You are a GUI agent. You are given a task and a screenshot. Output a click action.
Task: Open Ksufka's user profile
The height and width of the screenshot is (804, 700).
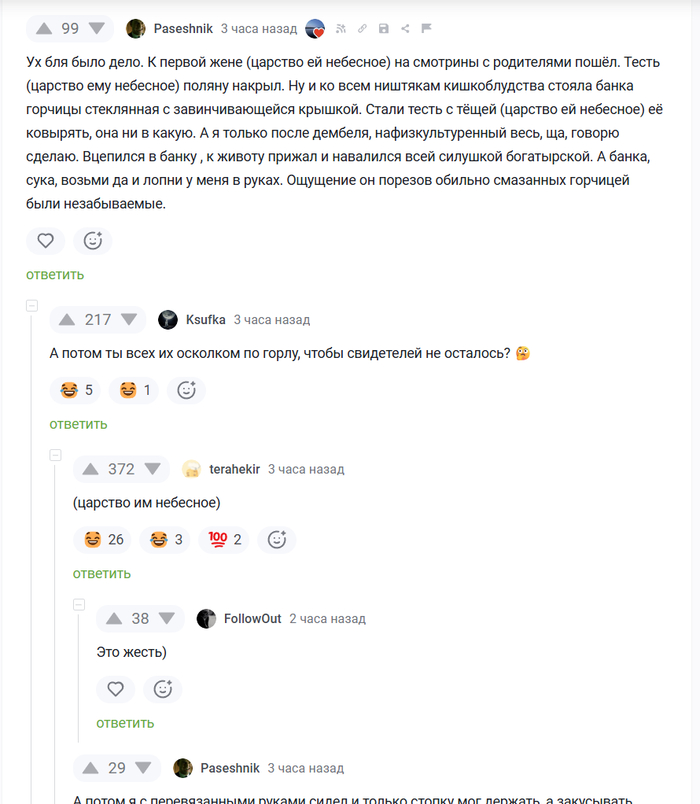206,319
